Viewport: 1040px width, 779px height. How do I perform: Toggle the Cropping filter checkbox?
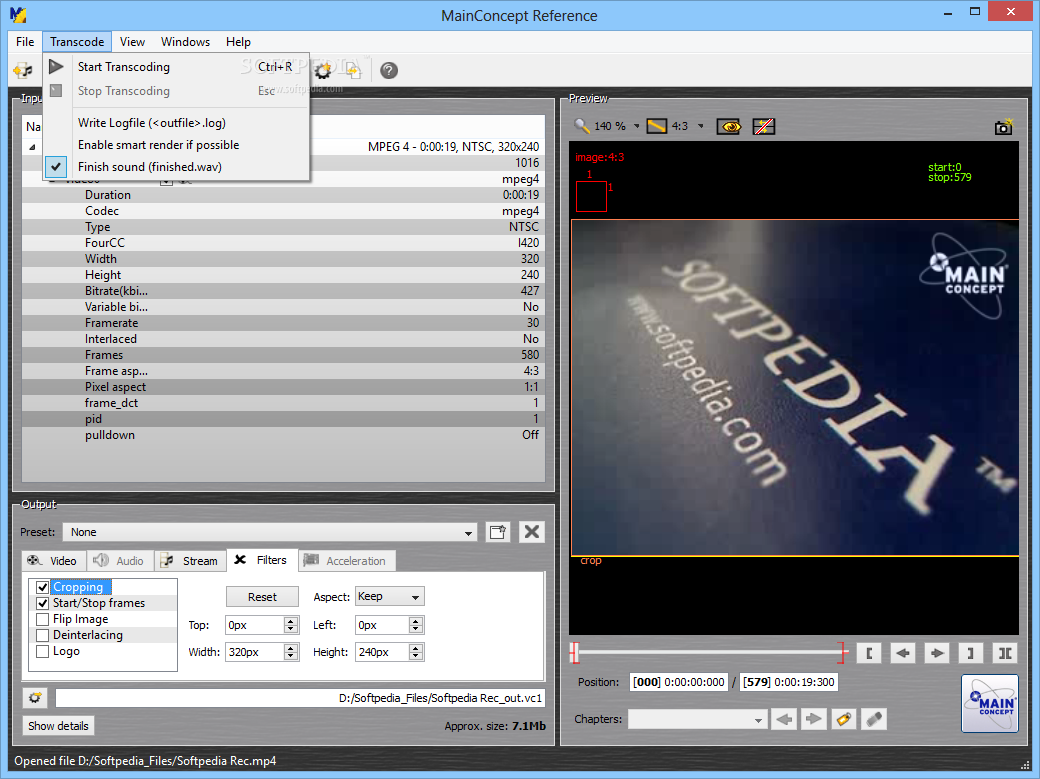pyautogui.click(x=42, y=587)
